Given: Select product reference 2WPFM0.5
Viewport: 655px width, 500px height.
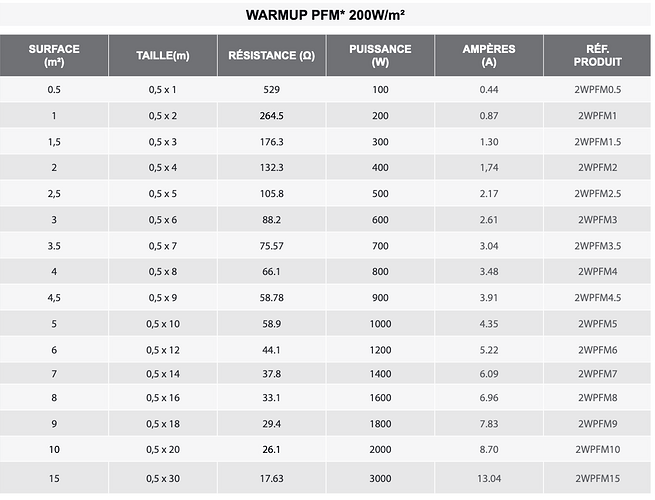Looking at the screenshot, I should pyautogui.click(x=597, y=89).
